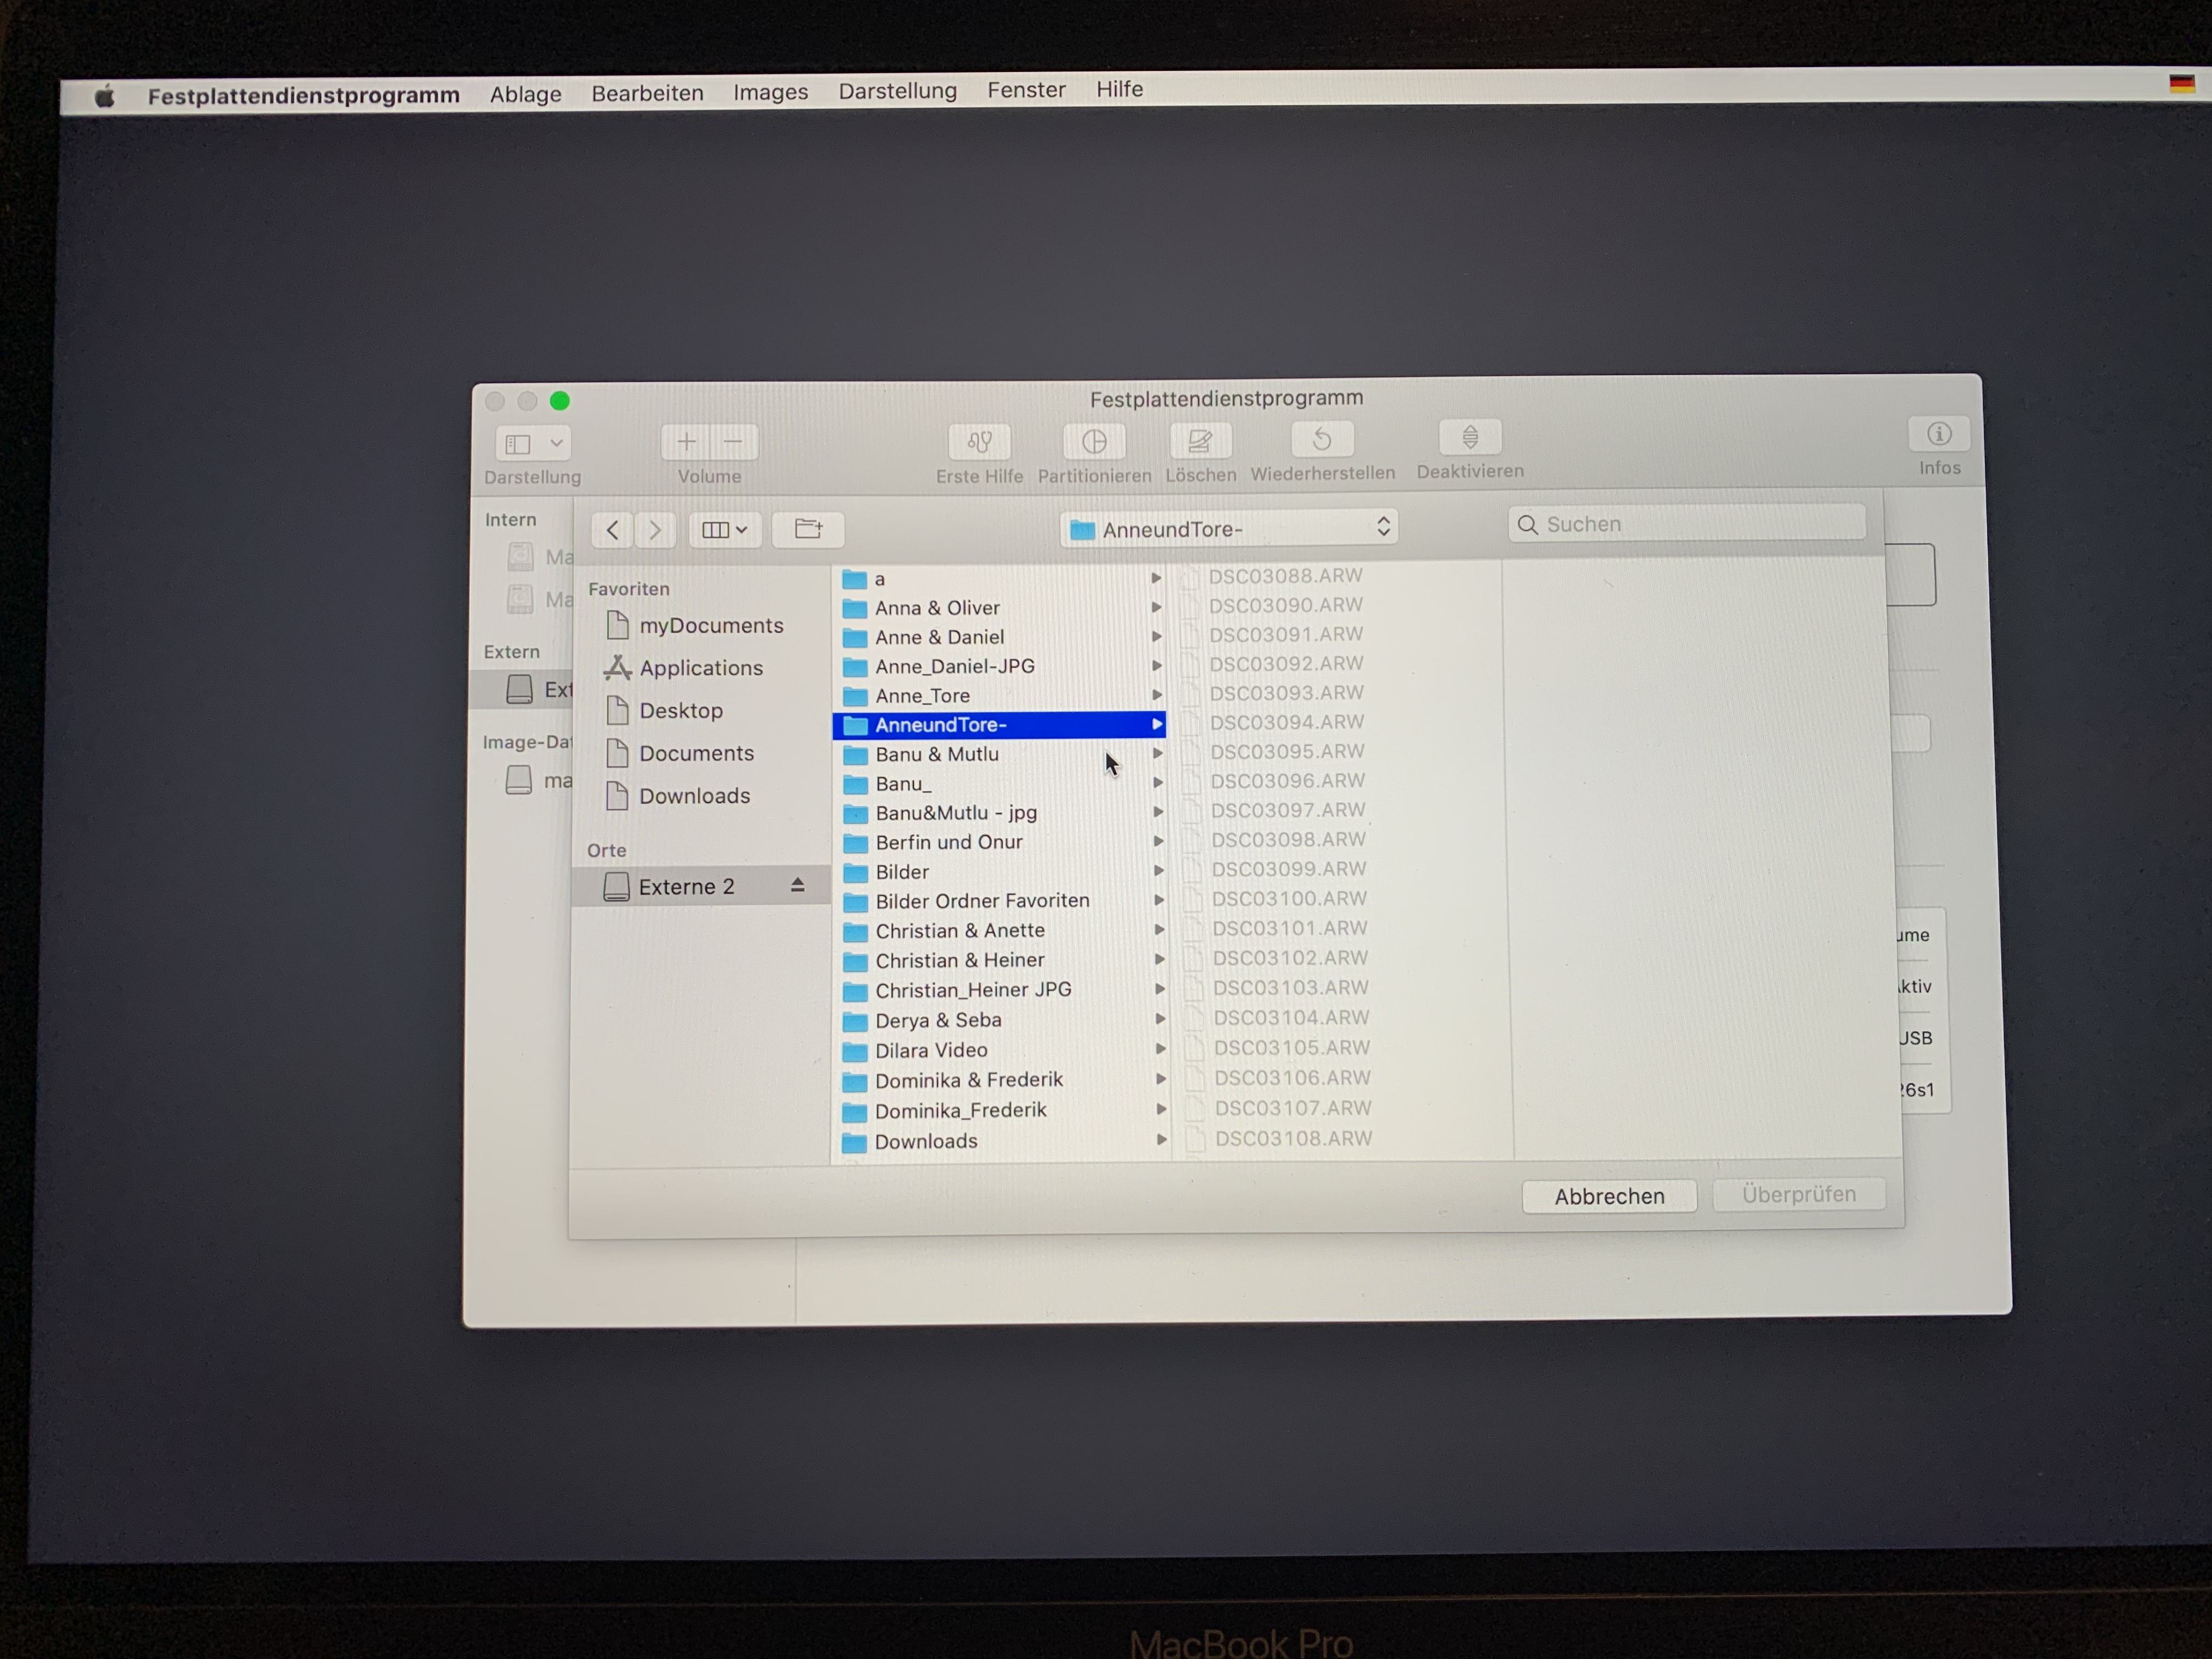The image size is (2212, 1659).
Task: Click the Festplattendienstprogramm app menu
Action: coord(303,96)
